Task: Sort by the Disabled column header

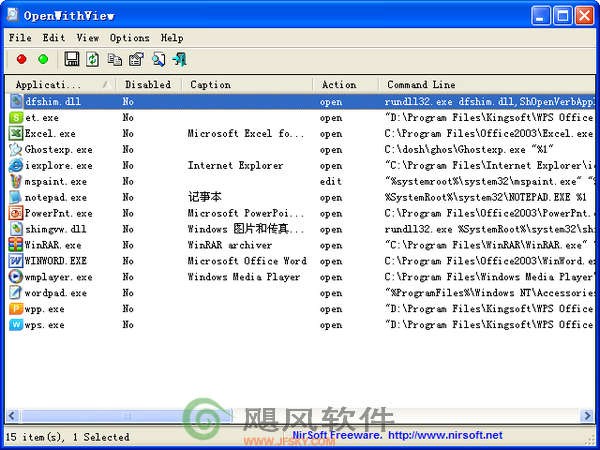Action: pos(148,85)
